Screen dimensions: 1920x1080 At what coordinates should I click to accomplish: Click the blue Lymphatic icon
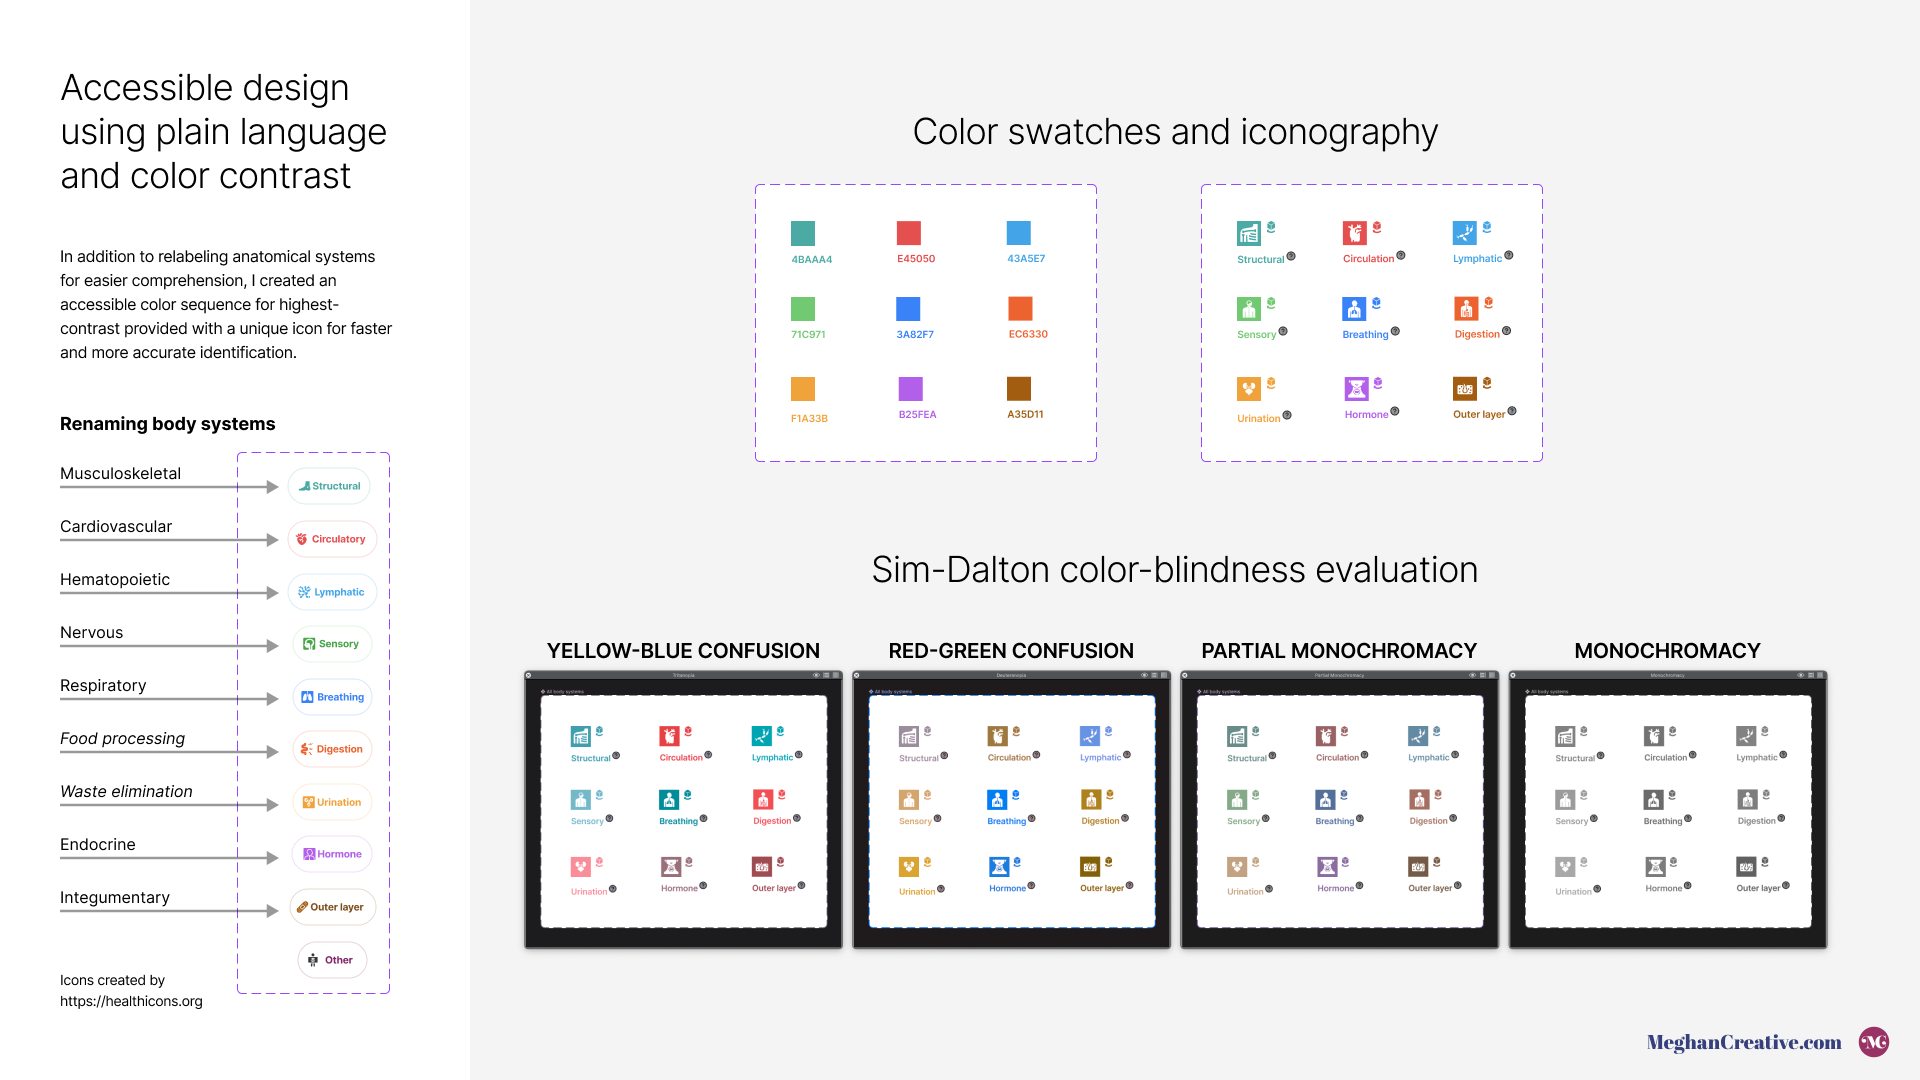coord(1464,233)
